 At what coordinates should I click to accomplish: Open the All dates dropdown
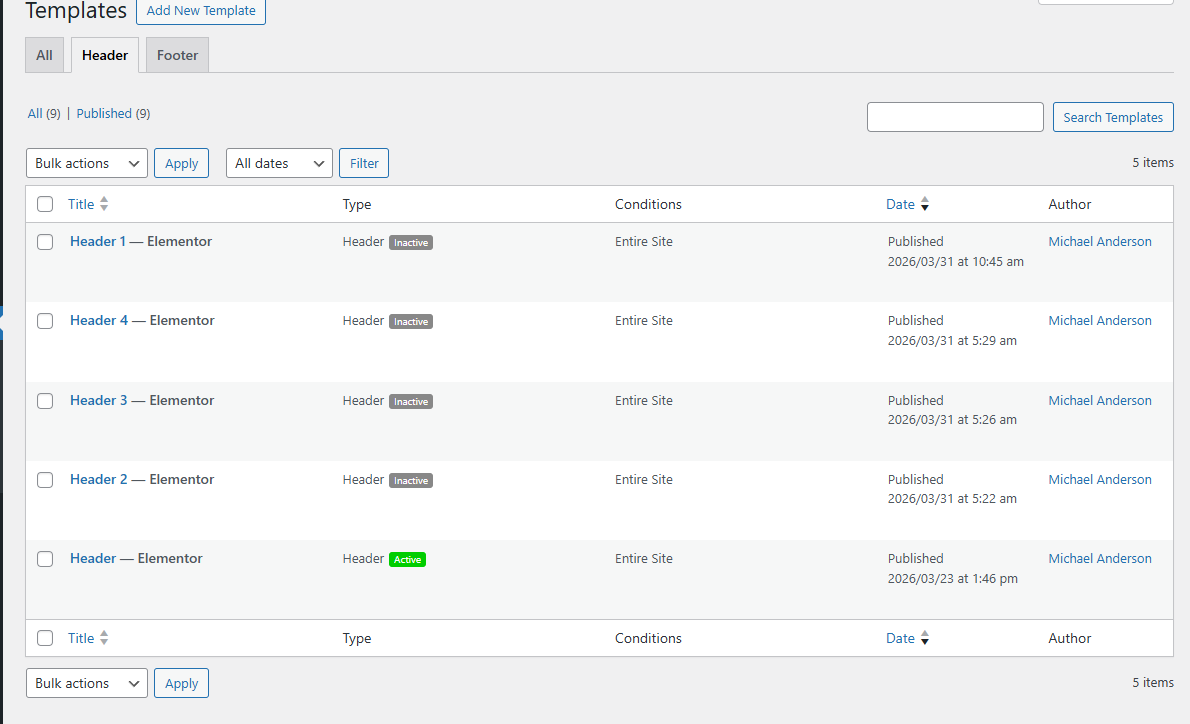tap(278, 162)
